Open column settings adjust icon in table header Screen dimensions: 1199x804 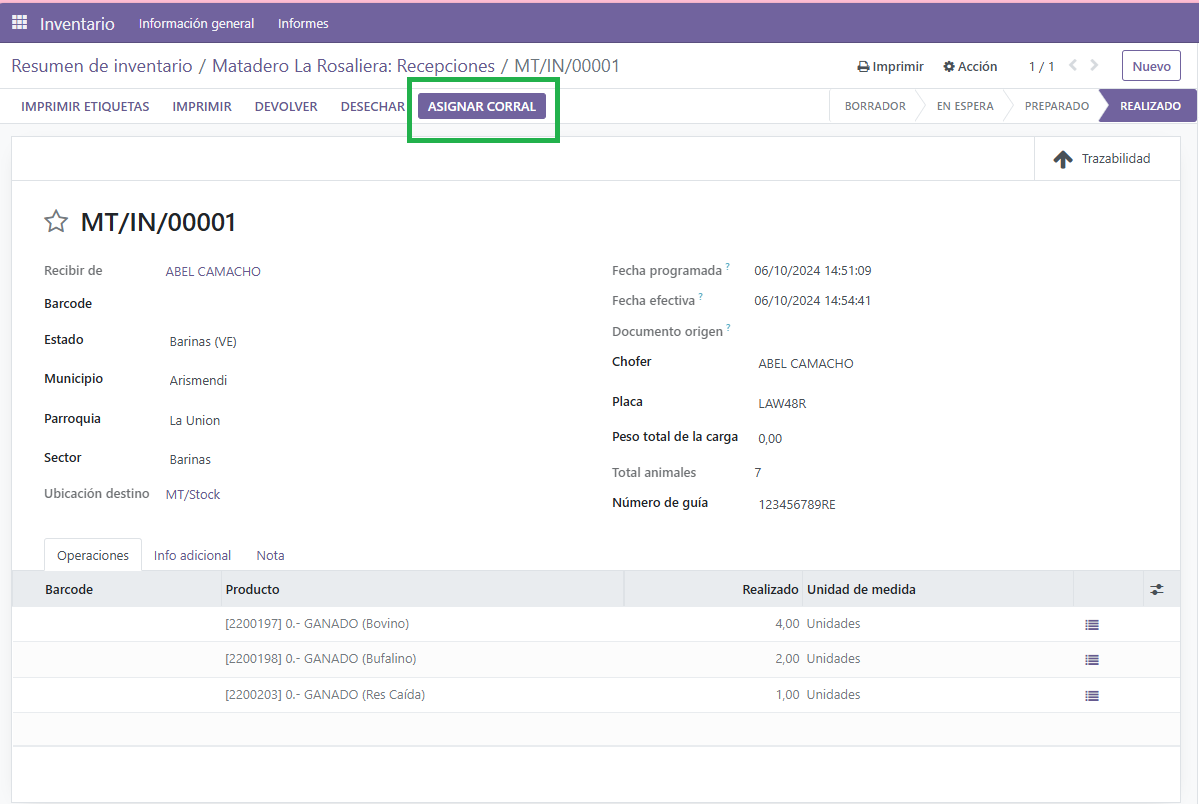click(x=1157, y=589)
